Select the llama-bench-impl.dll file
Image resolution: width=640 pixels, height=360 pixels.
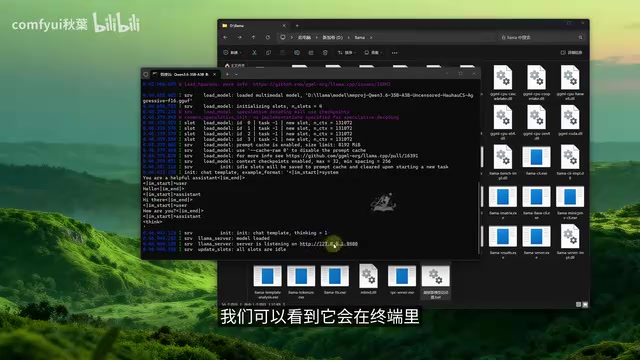[503, 162]
